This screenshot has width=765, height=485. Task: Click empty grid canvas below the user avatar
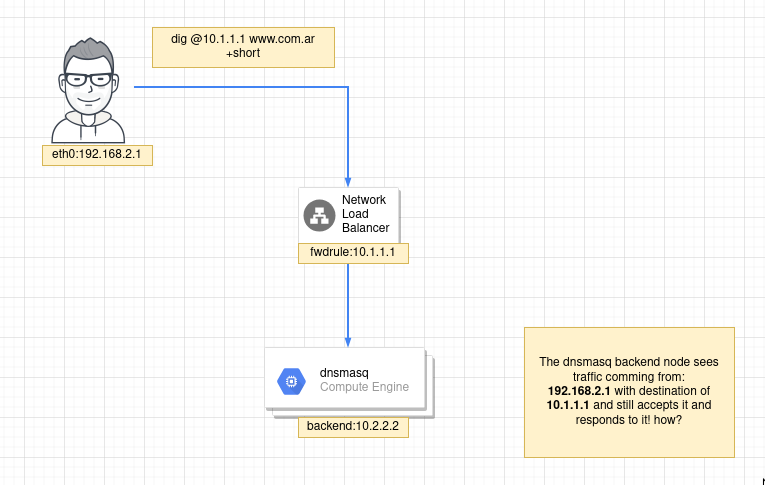click(90, 300)
